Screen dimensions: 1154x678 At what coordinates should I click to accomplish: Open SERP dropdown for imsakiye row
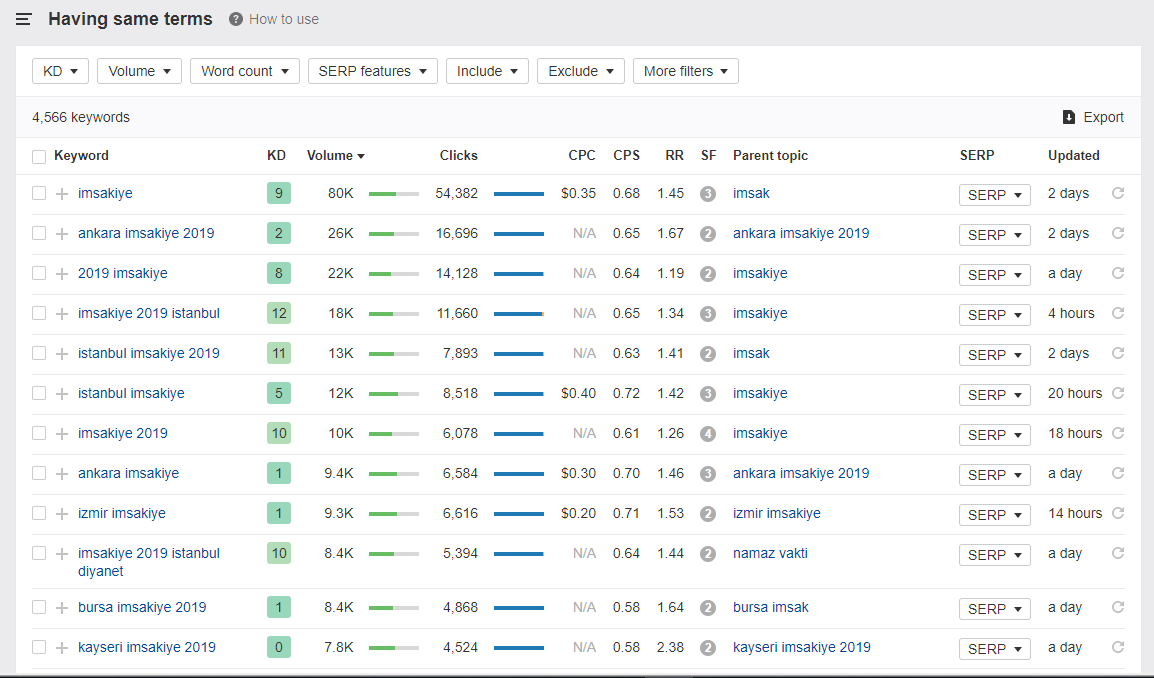pyautogui.click(x=994, y=195)
